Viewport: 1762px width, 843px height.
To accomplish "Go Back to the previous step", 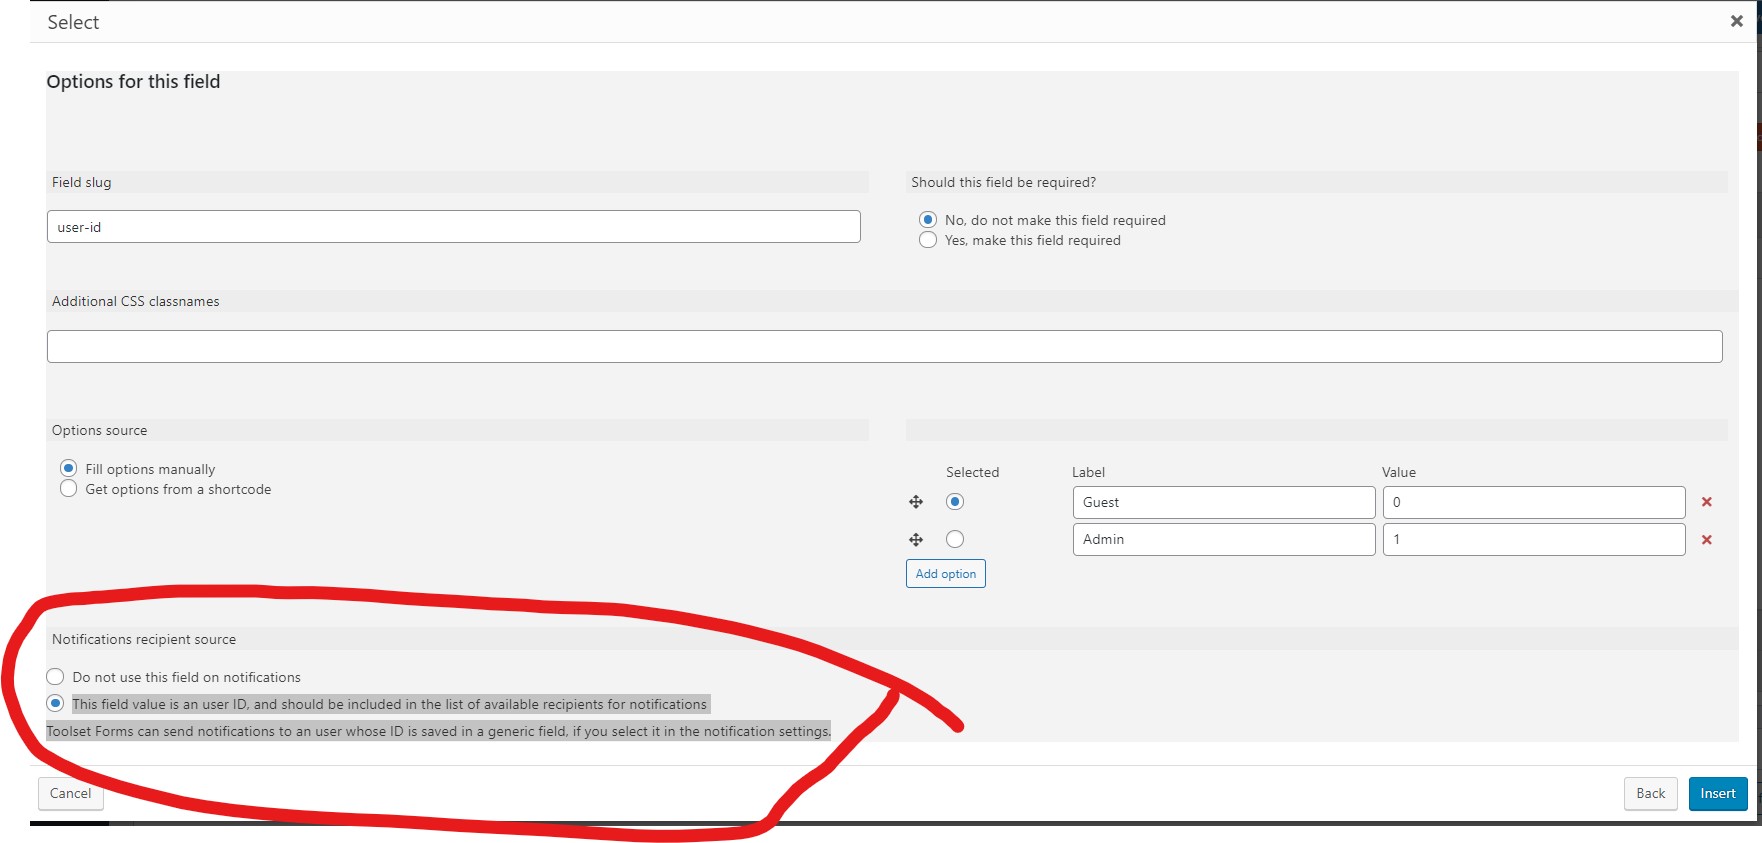I will [1650, 794].
